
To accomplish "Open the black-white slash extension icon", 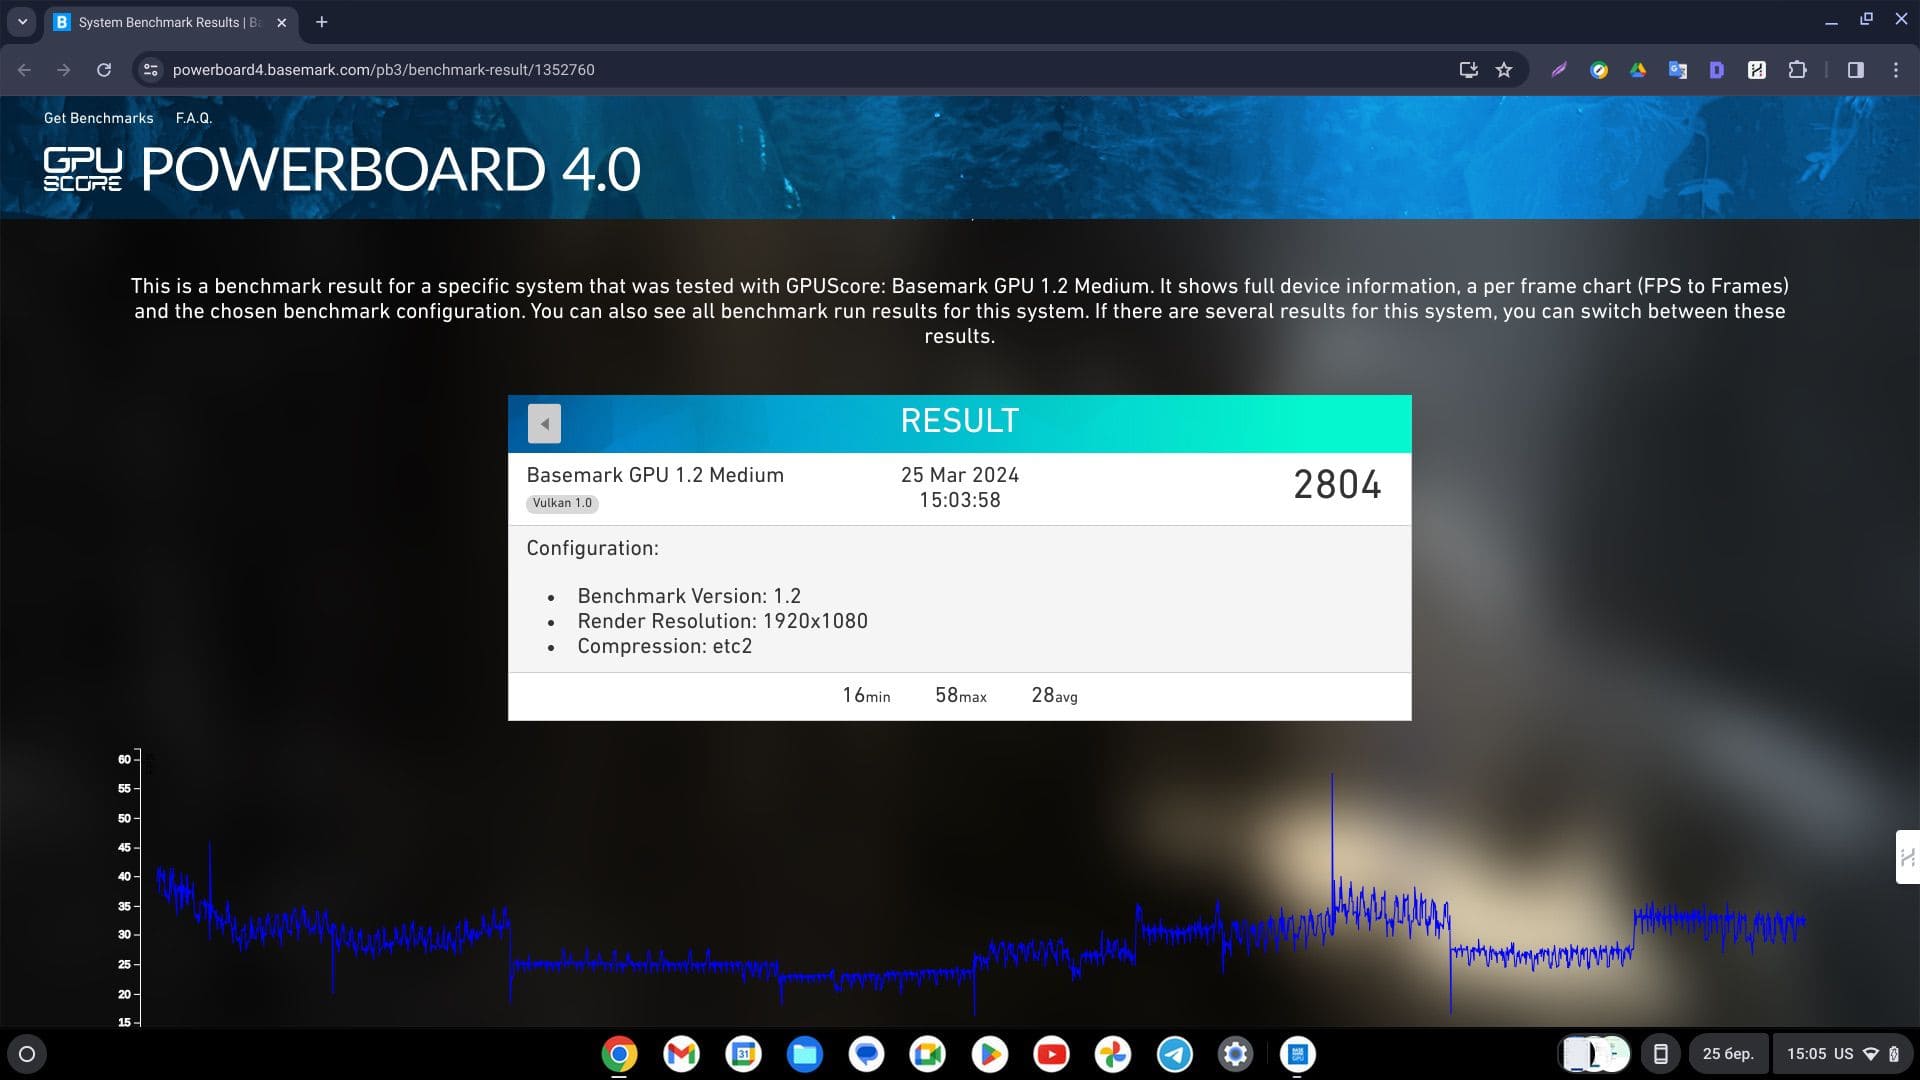I will (x=1757, y=70).
